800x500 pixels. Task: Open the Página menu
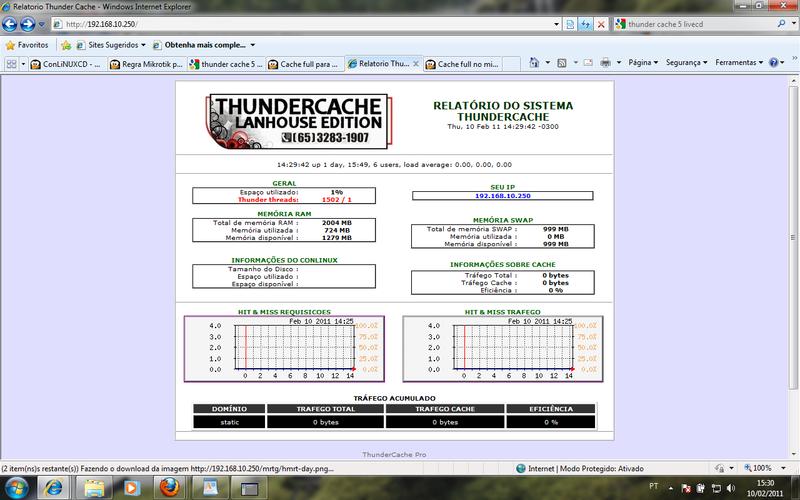643,62
